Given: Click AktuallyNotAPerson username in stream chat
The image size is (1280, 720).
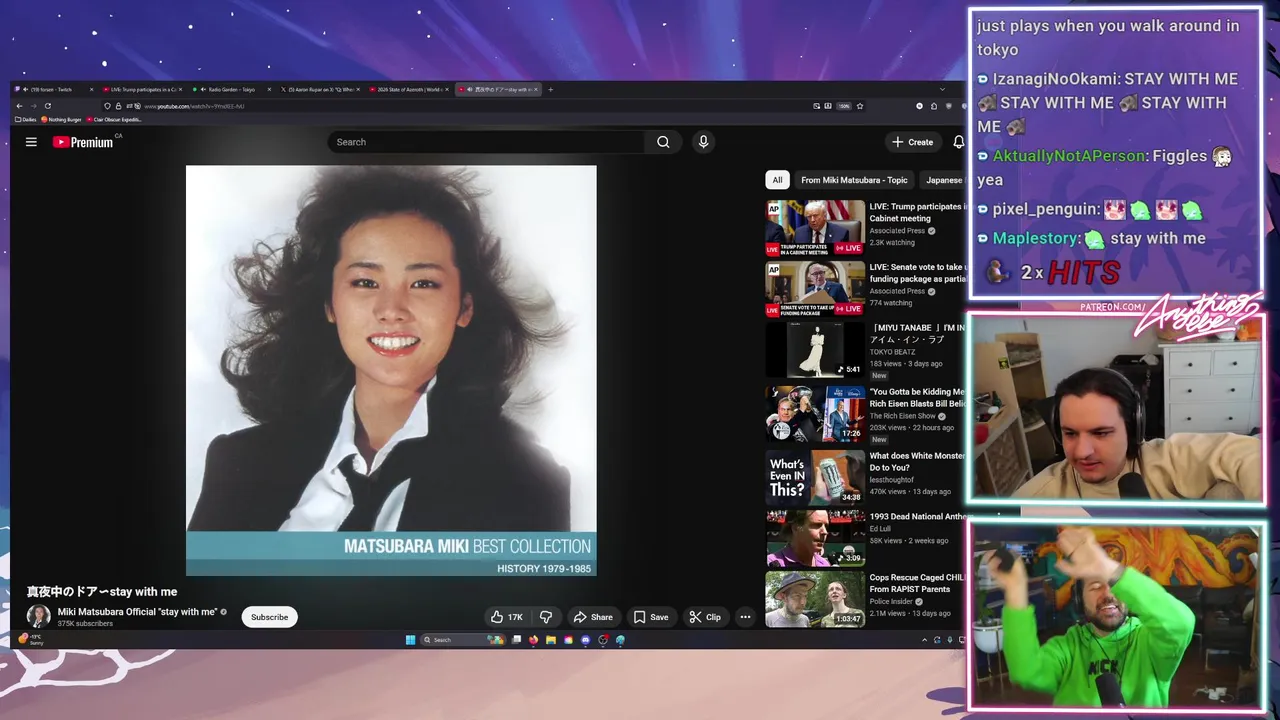Looking at the screenshot, I should (x=1069, y=156).
